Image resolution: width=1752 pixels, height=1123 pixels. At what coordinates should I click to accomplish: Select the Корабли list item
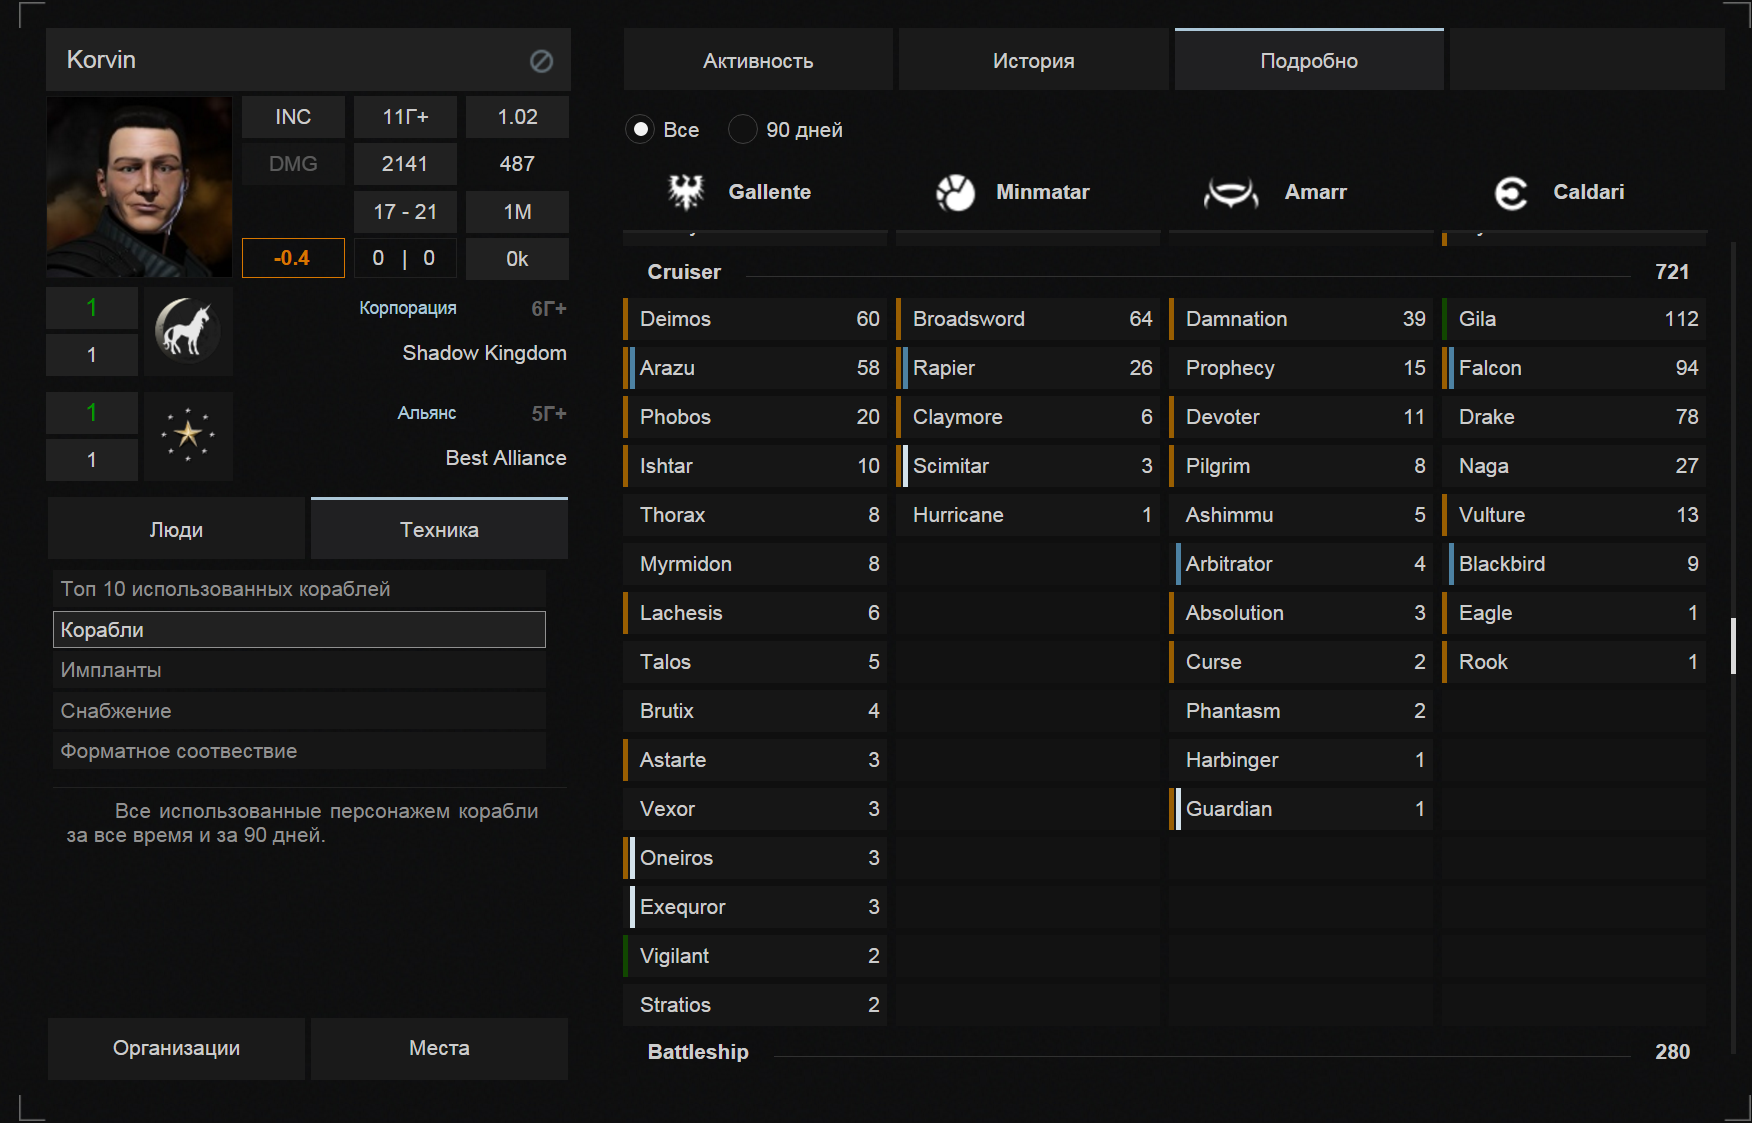pos(299,630)
